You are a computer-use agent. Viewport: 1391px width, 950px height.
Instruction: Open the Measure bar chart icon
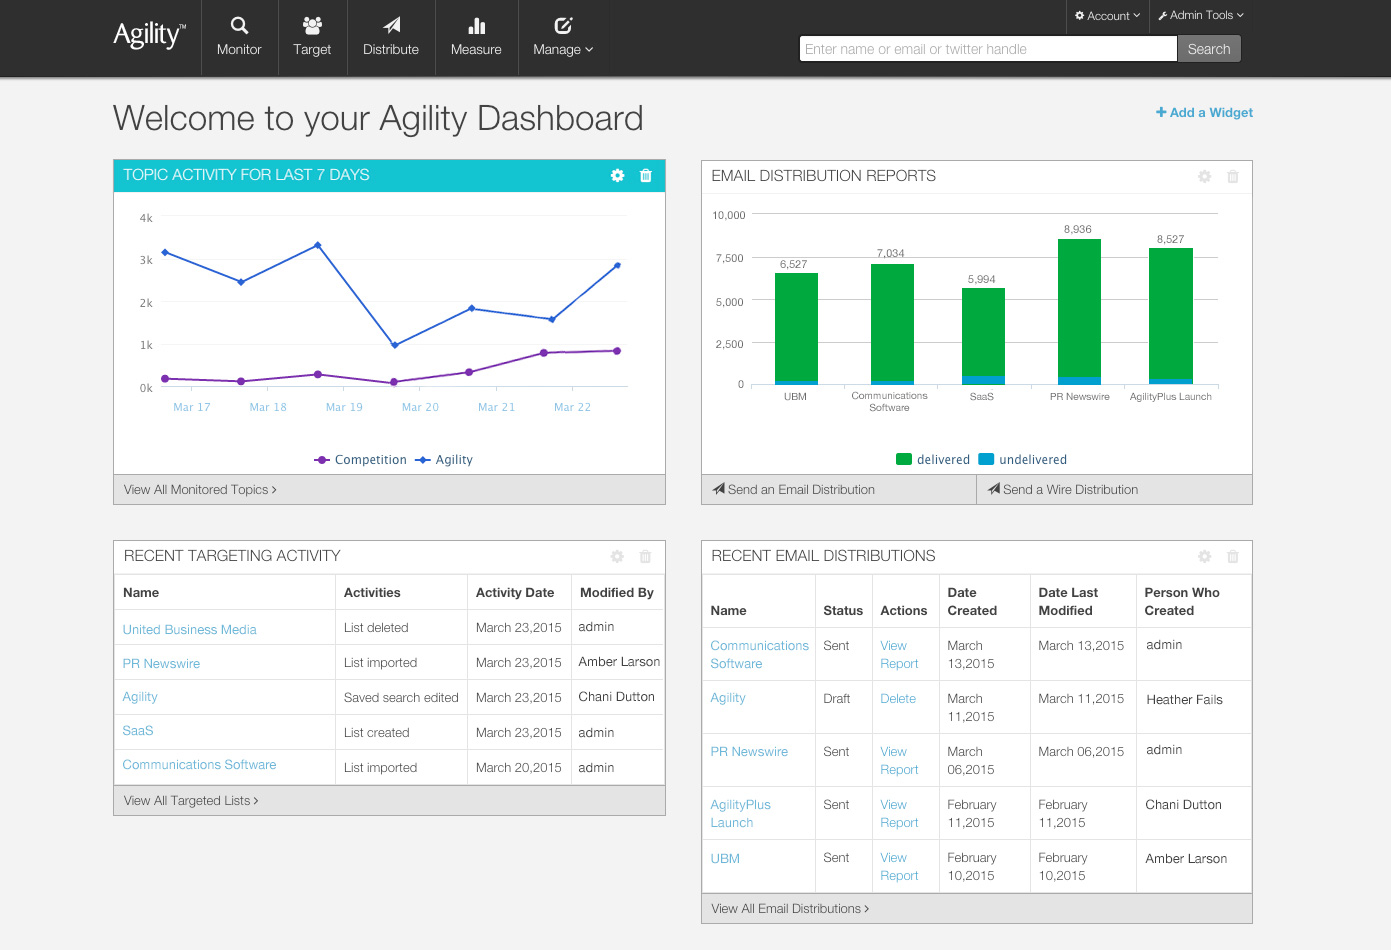pos(476,26)
